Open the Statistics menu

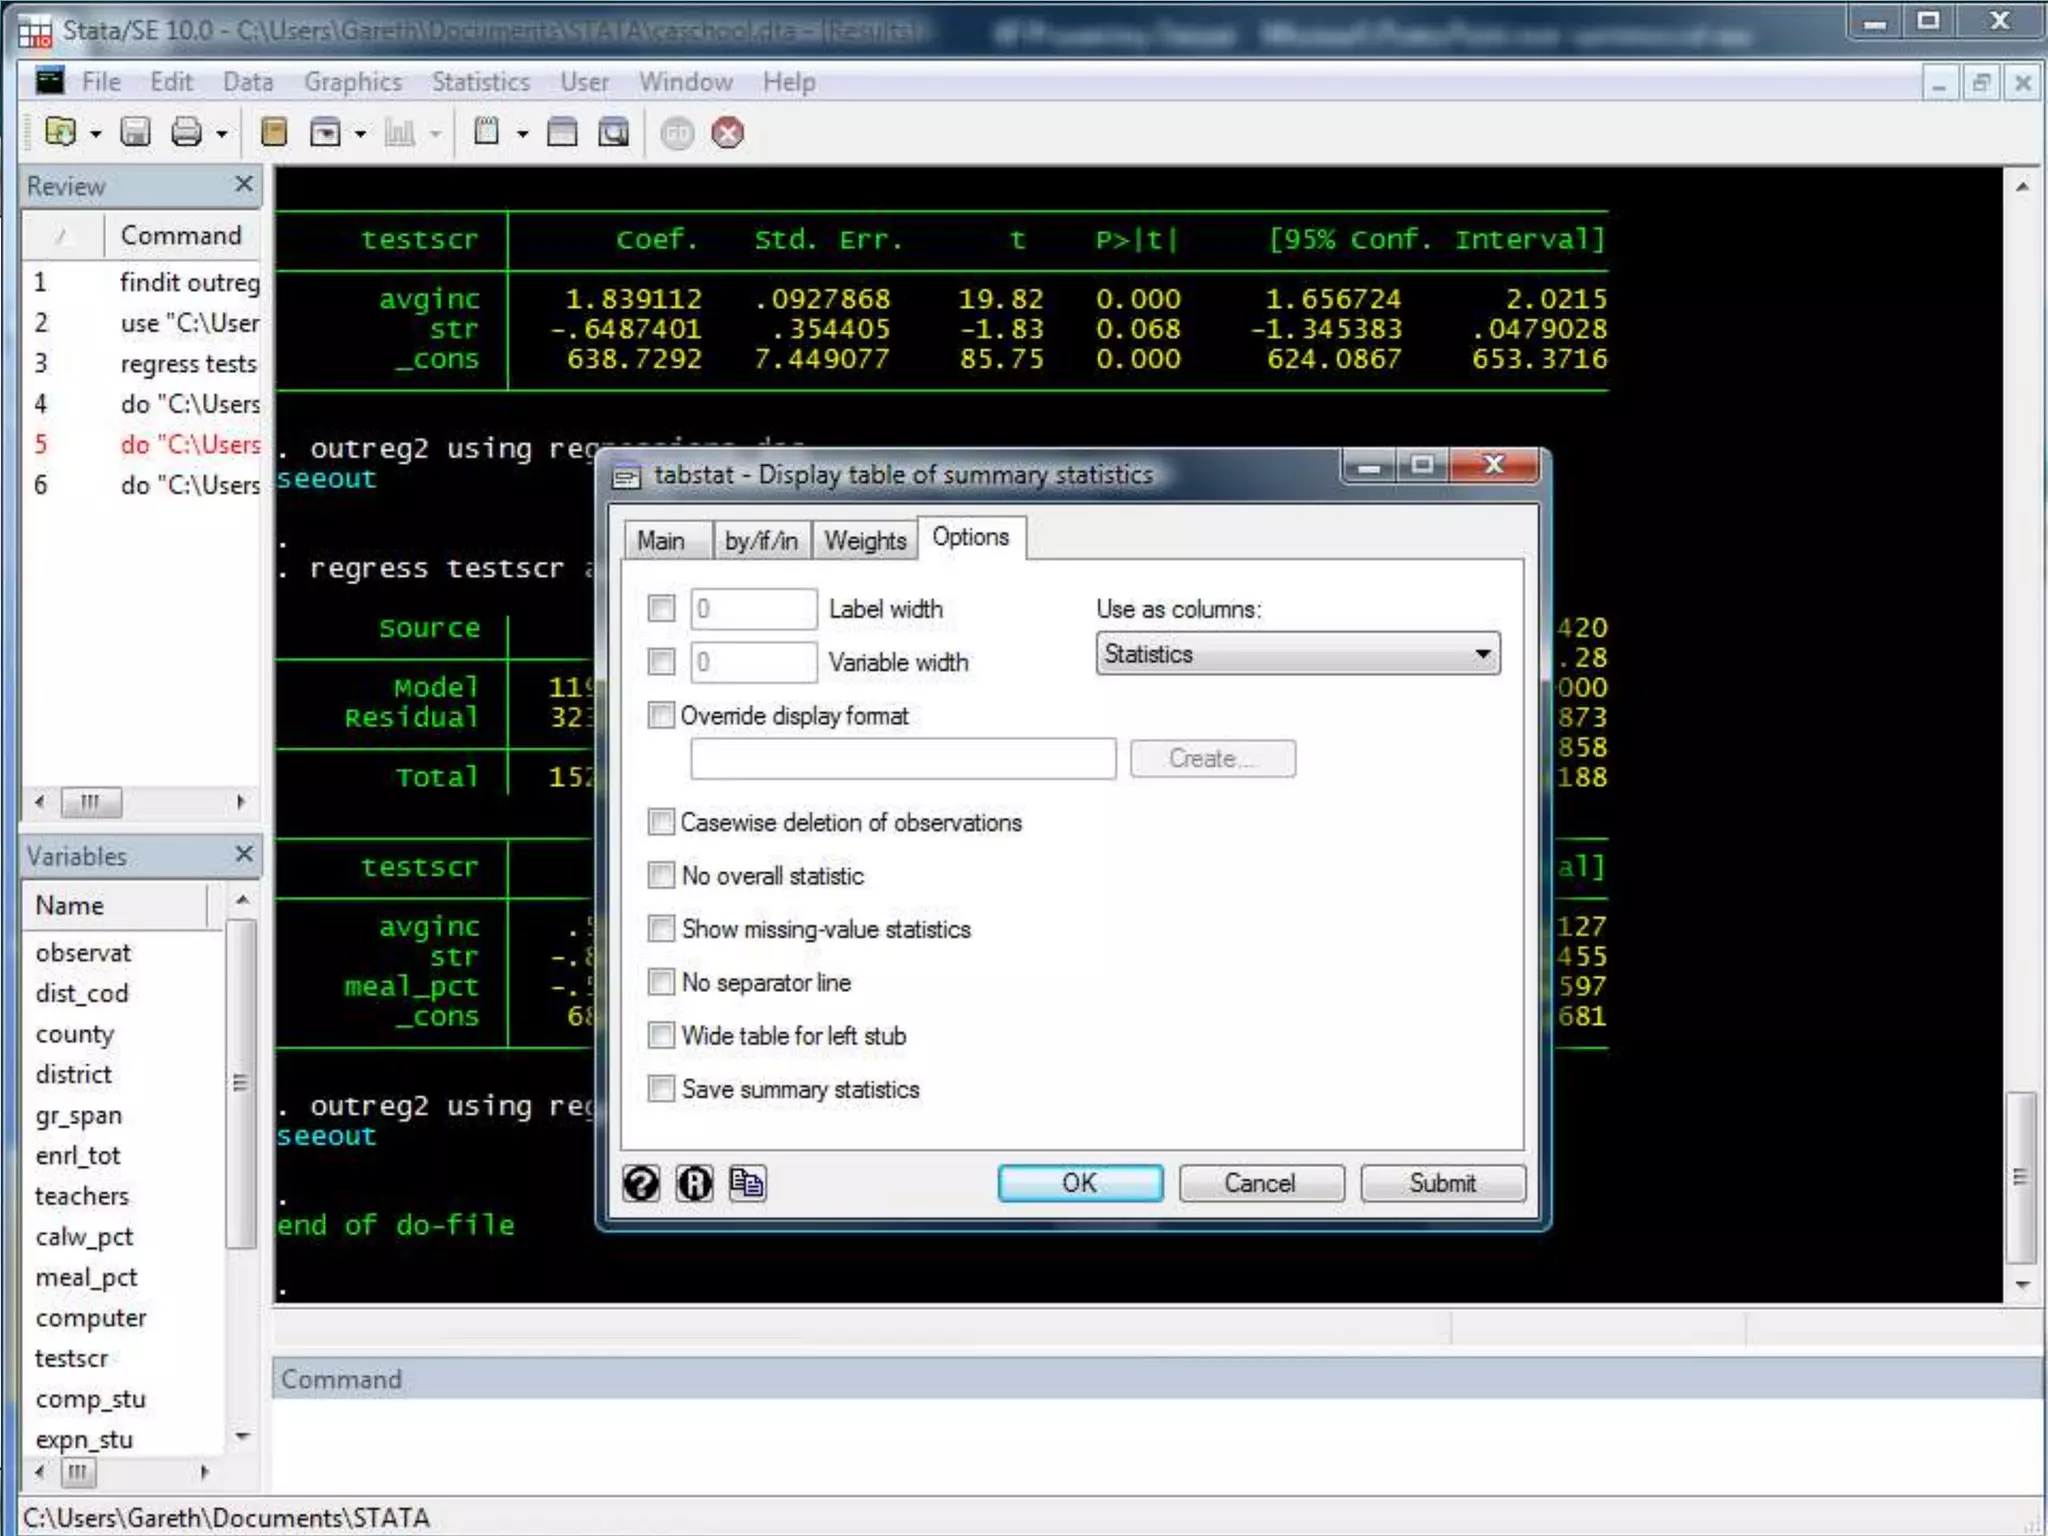pos(480,82)
